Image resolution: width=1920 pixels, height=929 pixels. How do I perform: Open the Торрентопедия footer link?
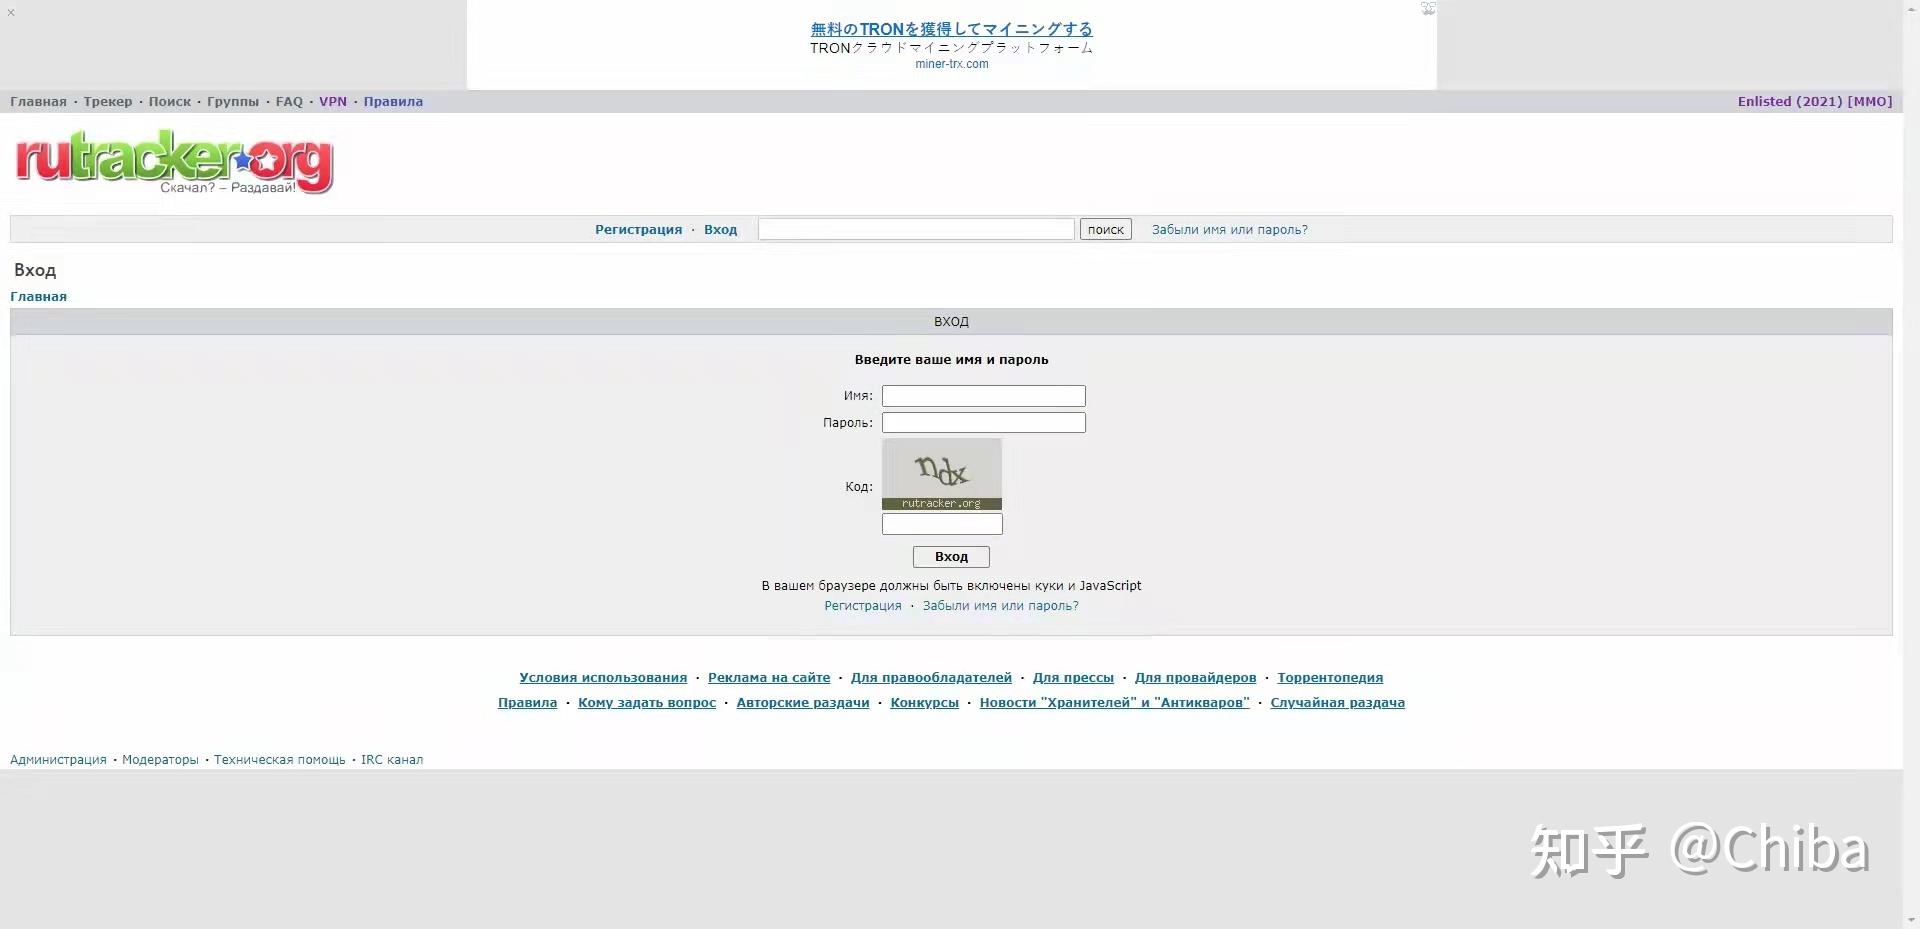(x=1330, y=677)
